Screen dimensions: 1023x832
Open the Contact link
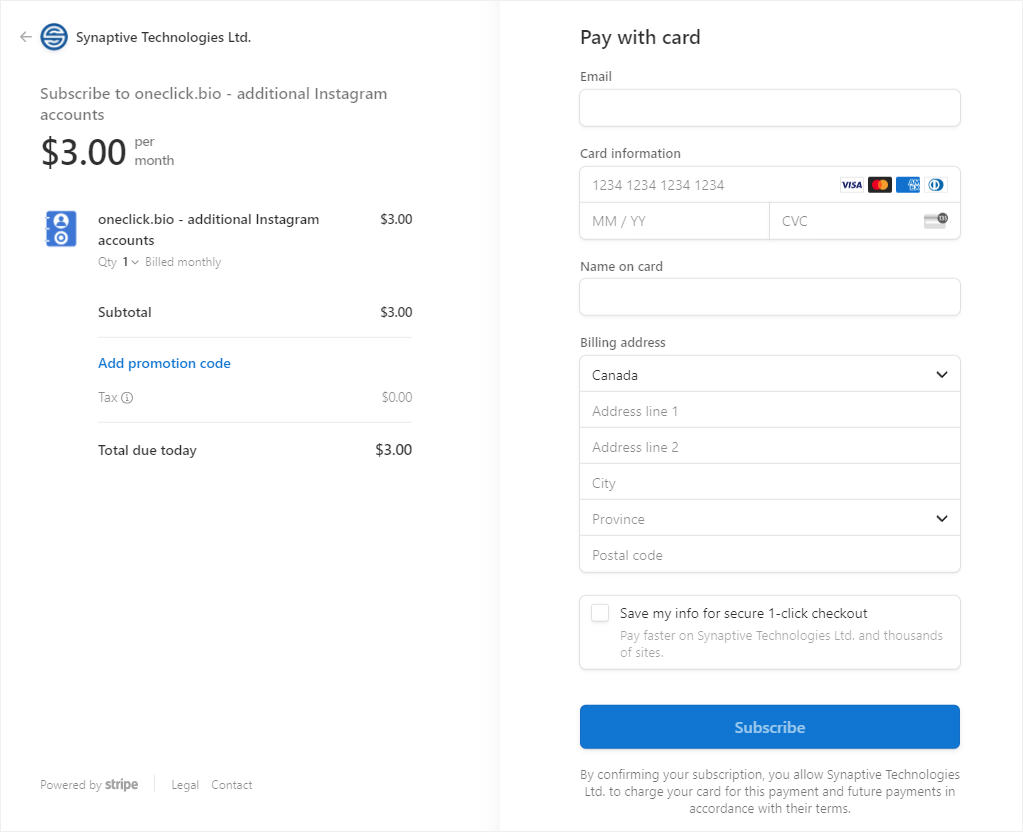coord(232,785)
